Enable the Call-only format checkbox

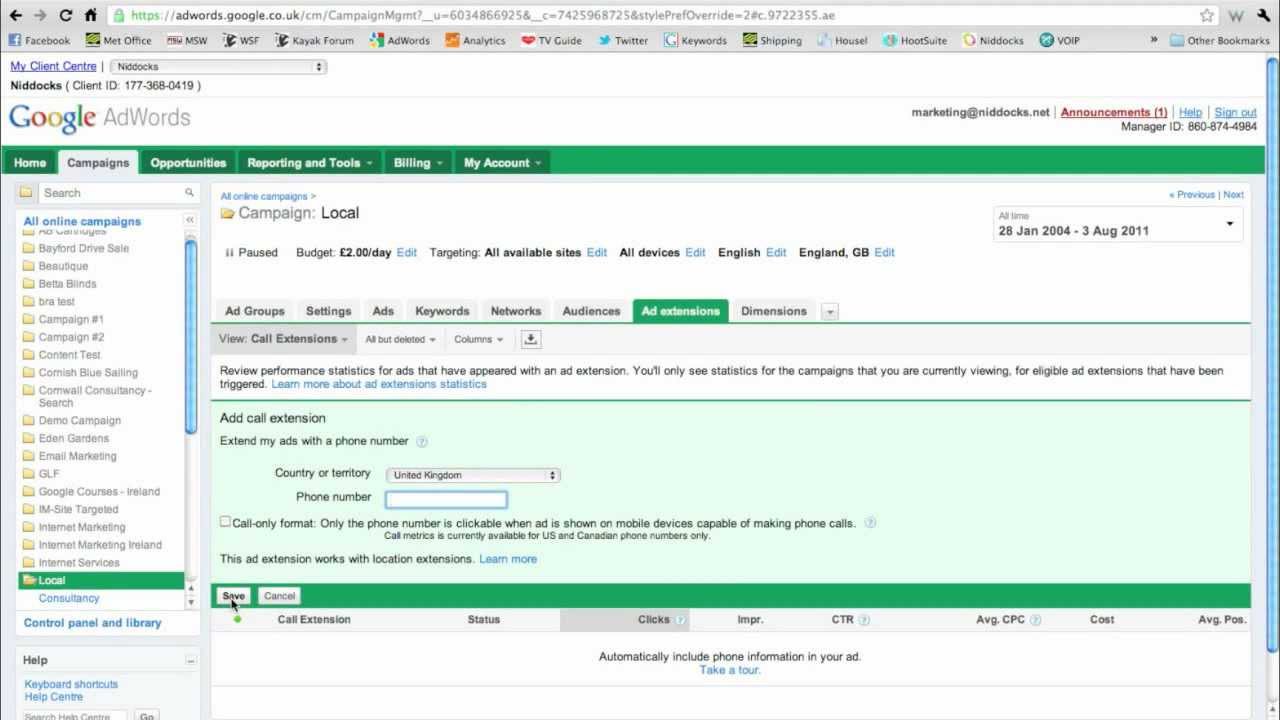[225, 521]
